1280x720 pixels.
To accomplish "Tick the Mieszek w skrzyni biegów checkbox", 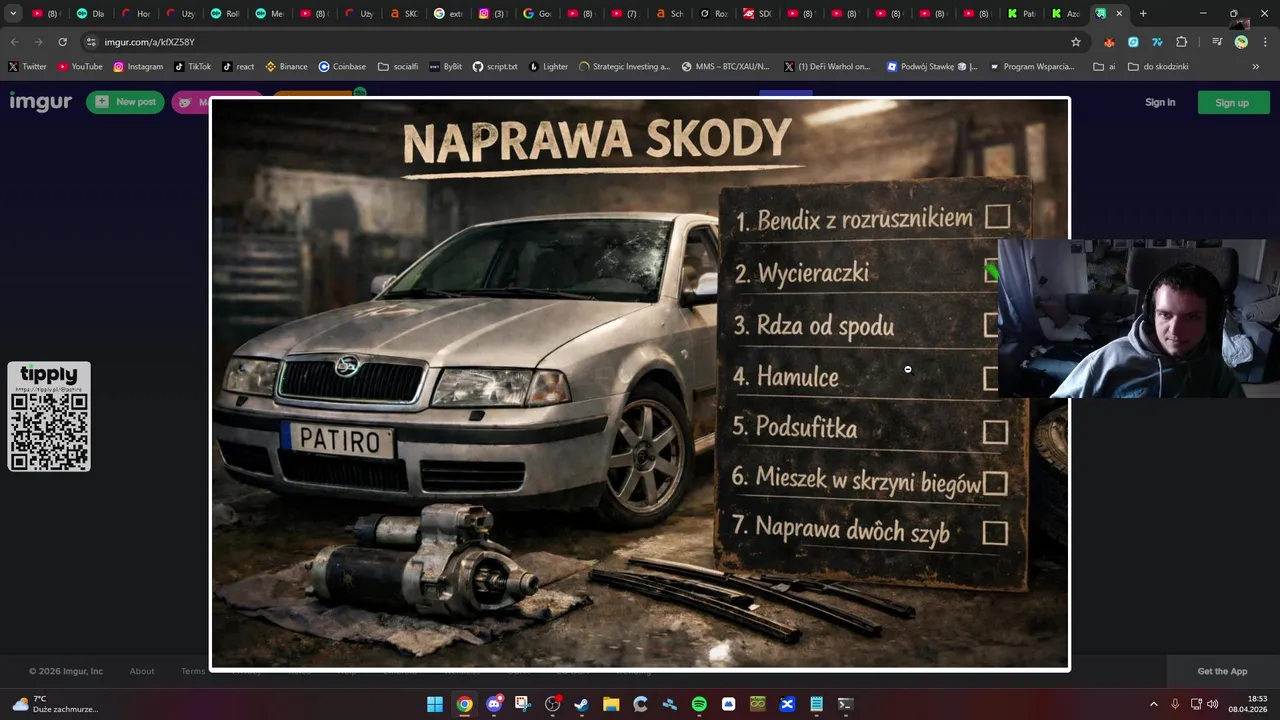I will [994, 484].
